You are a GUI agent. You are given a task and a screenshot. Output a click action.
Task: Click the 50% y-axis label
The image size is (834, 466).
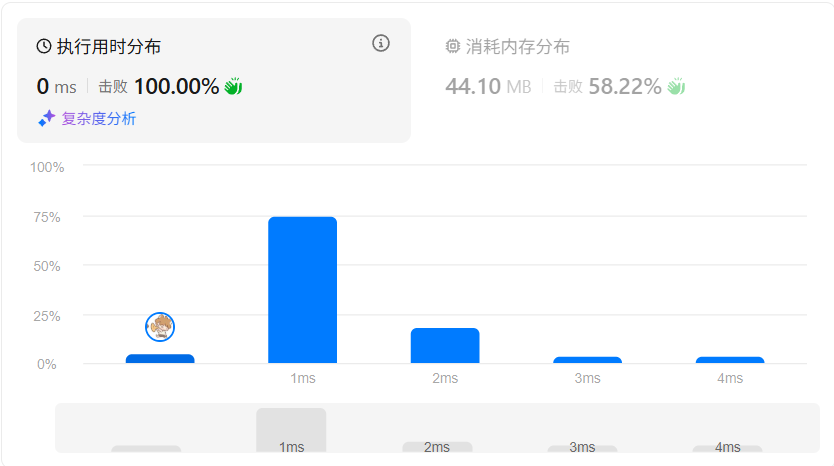coord(47,266)
